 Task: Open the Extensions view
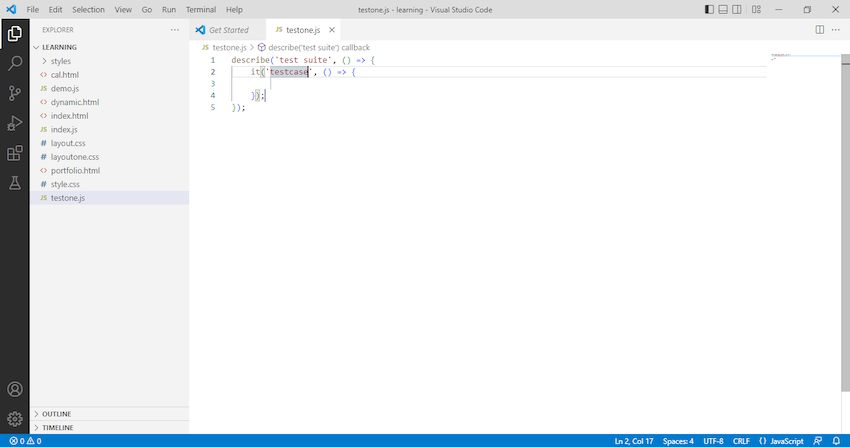(15, 153)
